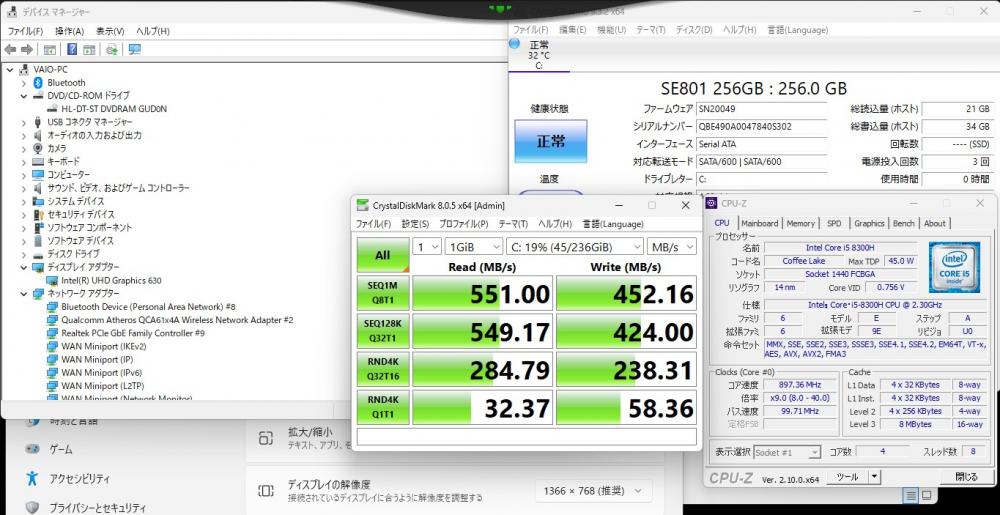The width and height of the screenshot is (1000, 515).
Task: Select the Bluetooth device category icon
Action: (38, 83)
